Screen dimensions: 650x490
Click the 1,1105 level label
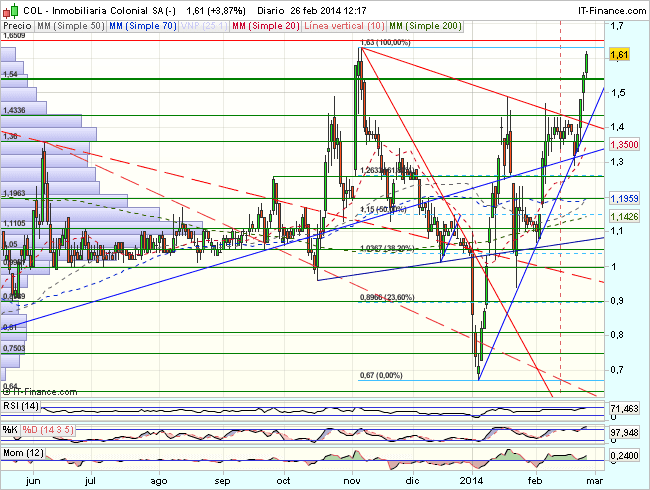[x=14, y=223]
